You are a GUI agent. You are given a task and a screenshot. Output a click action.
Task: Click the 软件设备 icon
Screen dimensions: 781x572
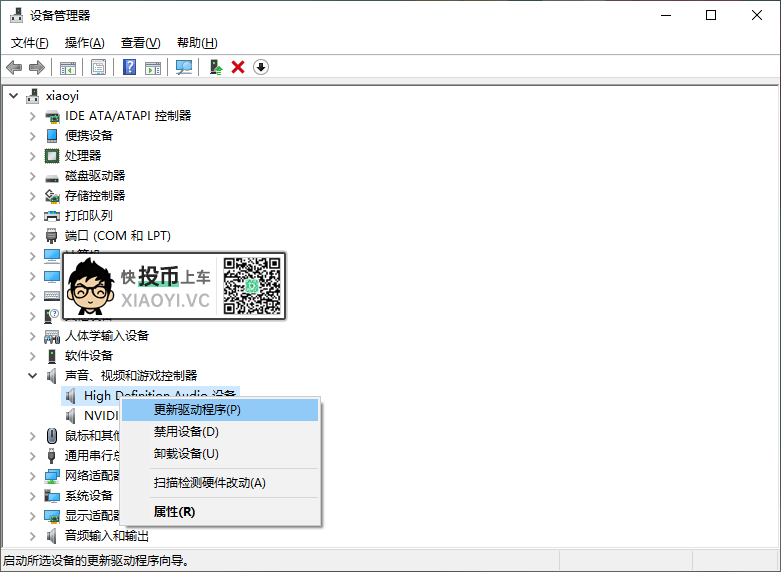[52, 356]
